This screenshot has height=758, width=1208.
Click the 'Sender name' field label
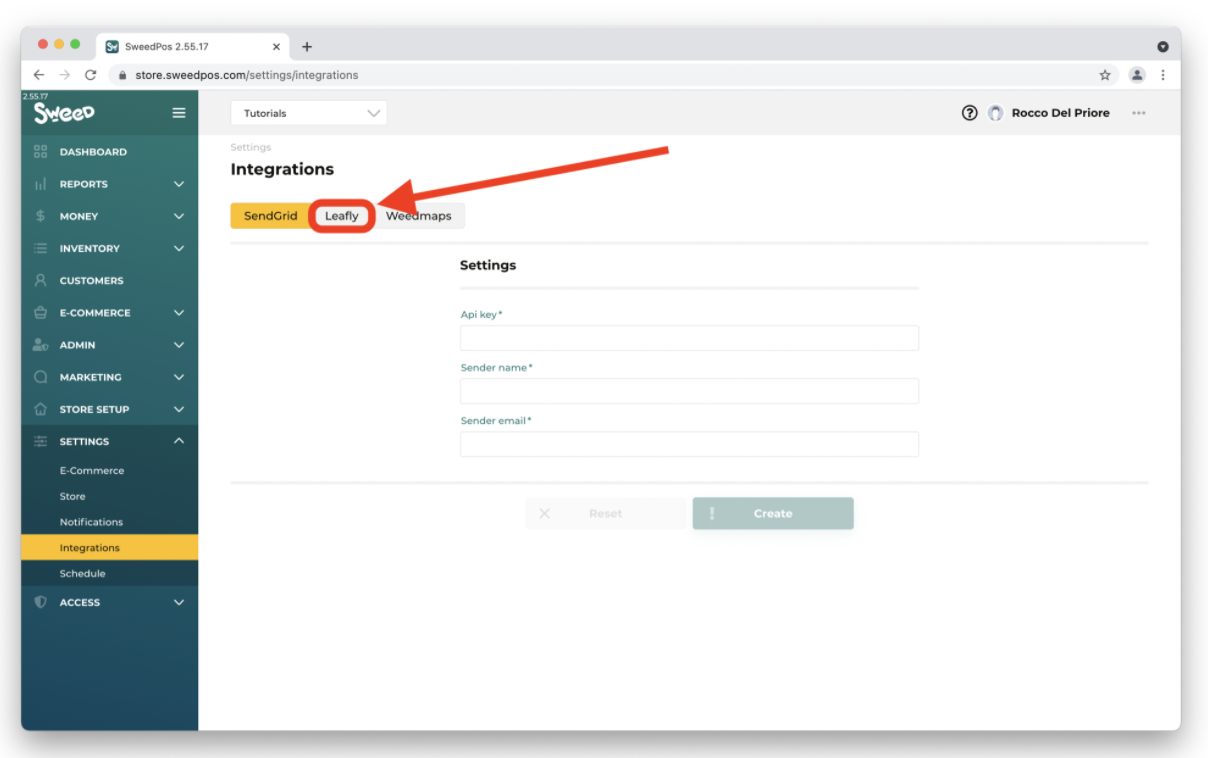click(x=496, y=368)
